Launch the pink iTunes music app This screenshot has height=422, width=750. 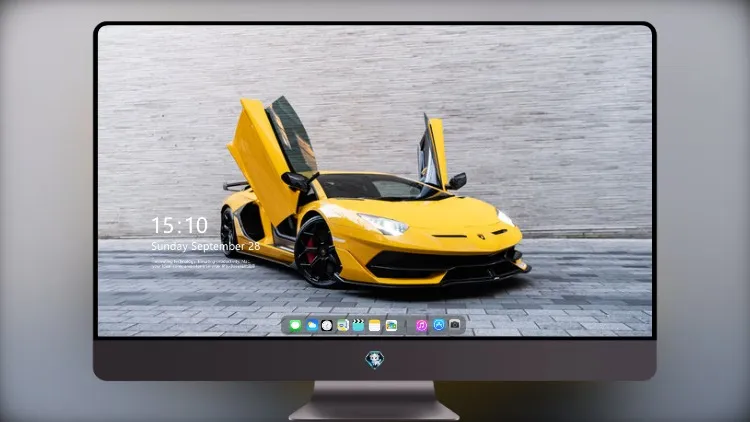tap(421, 325)
